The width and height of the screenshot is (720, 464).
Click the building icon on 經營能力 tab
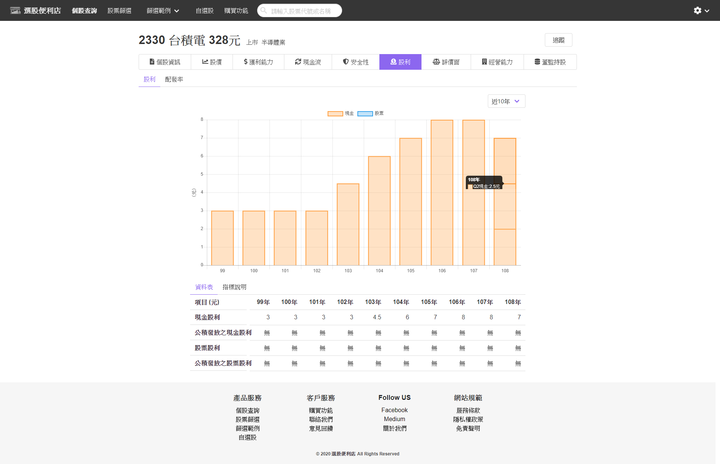click(484, 62)
